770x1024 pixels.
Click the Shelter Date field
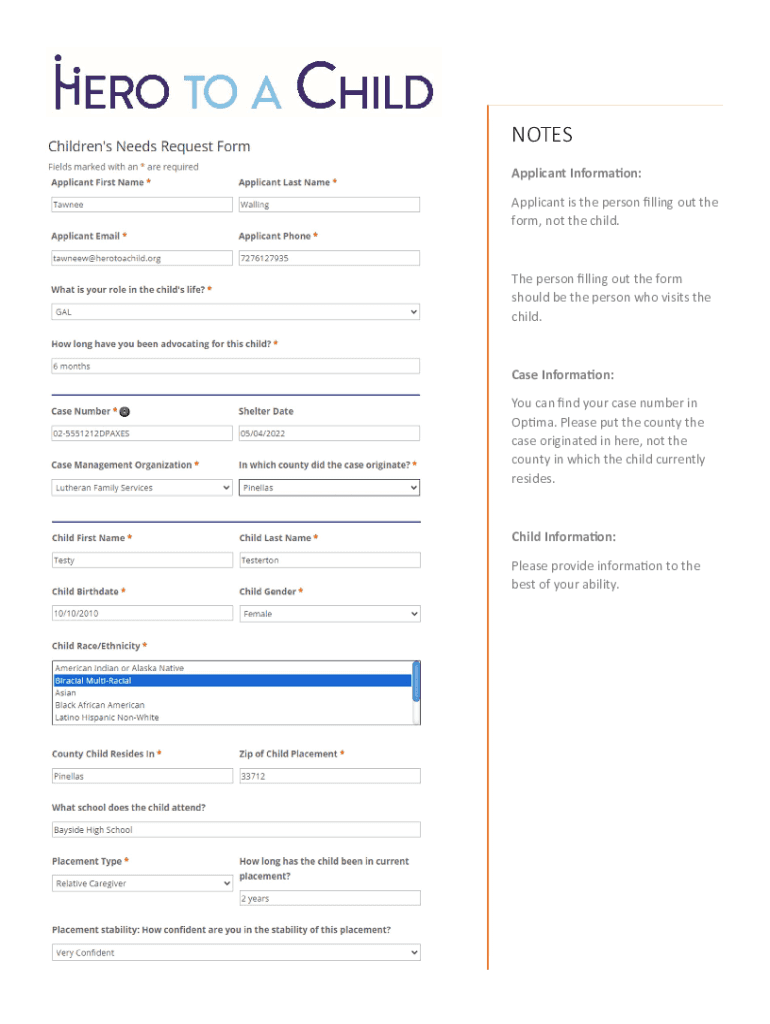coord(329,434)
